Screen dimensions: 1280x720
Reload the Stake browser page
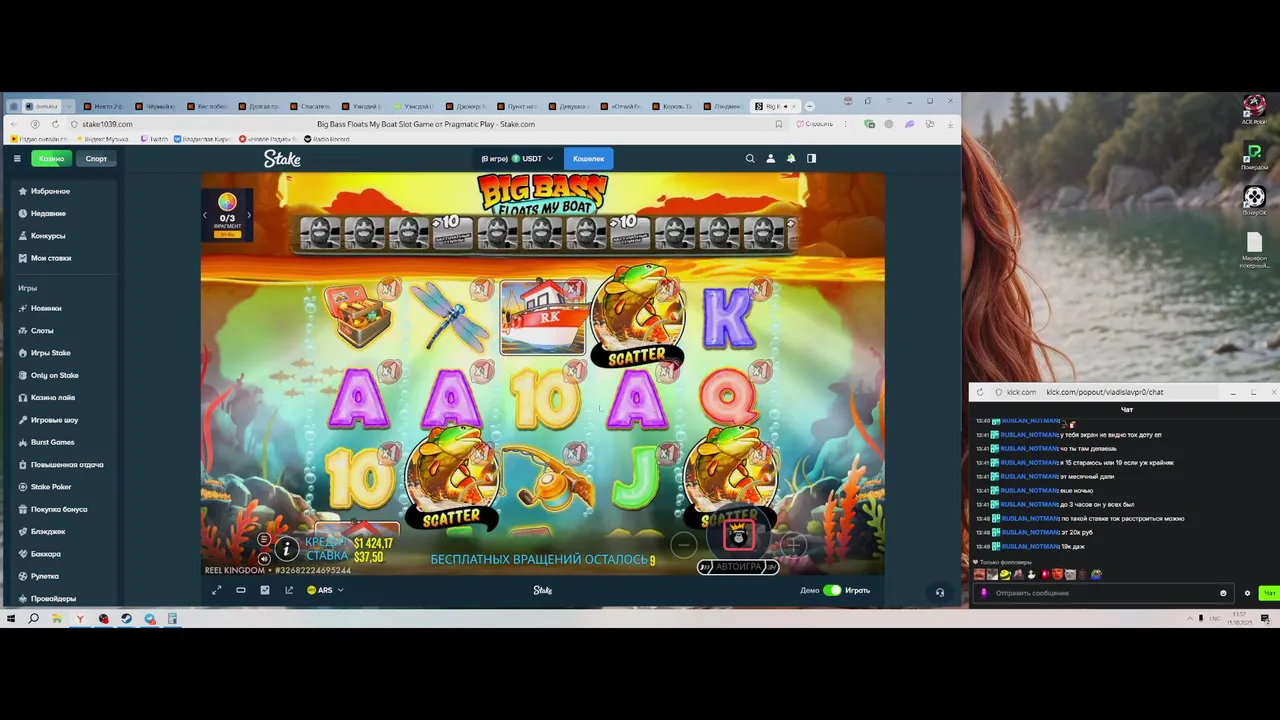[x=55, y=124]
